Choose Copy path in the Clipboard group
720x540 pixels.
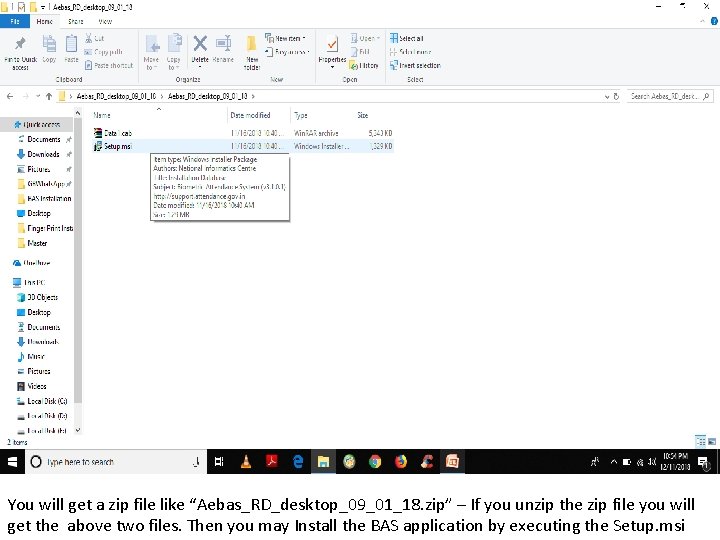tap(104, 52)
